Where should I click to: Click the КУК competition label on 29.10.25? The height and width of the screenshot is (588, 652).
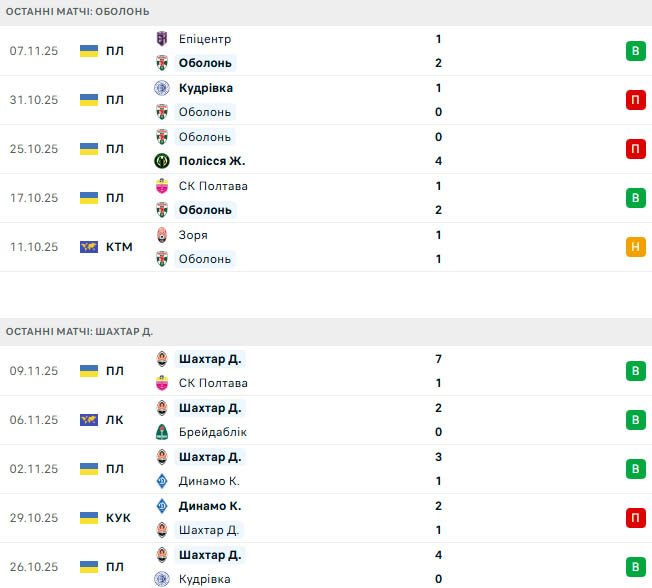pos(118,518)
